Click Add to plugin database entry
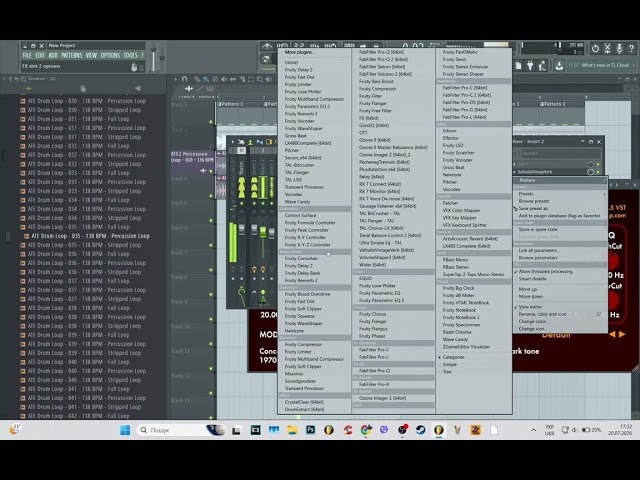This screenshot has height=480, width=640. coord(559,216)
